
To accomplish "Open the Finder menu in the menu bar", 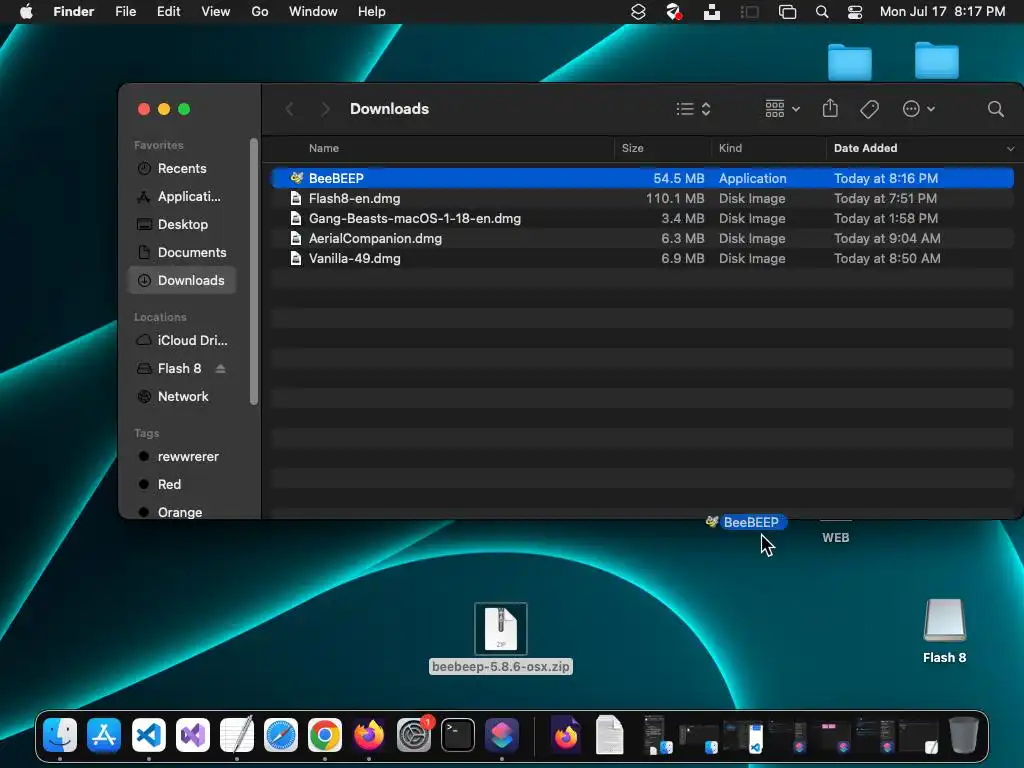I will pyautogui.click(x=74, y=12).
